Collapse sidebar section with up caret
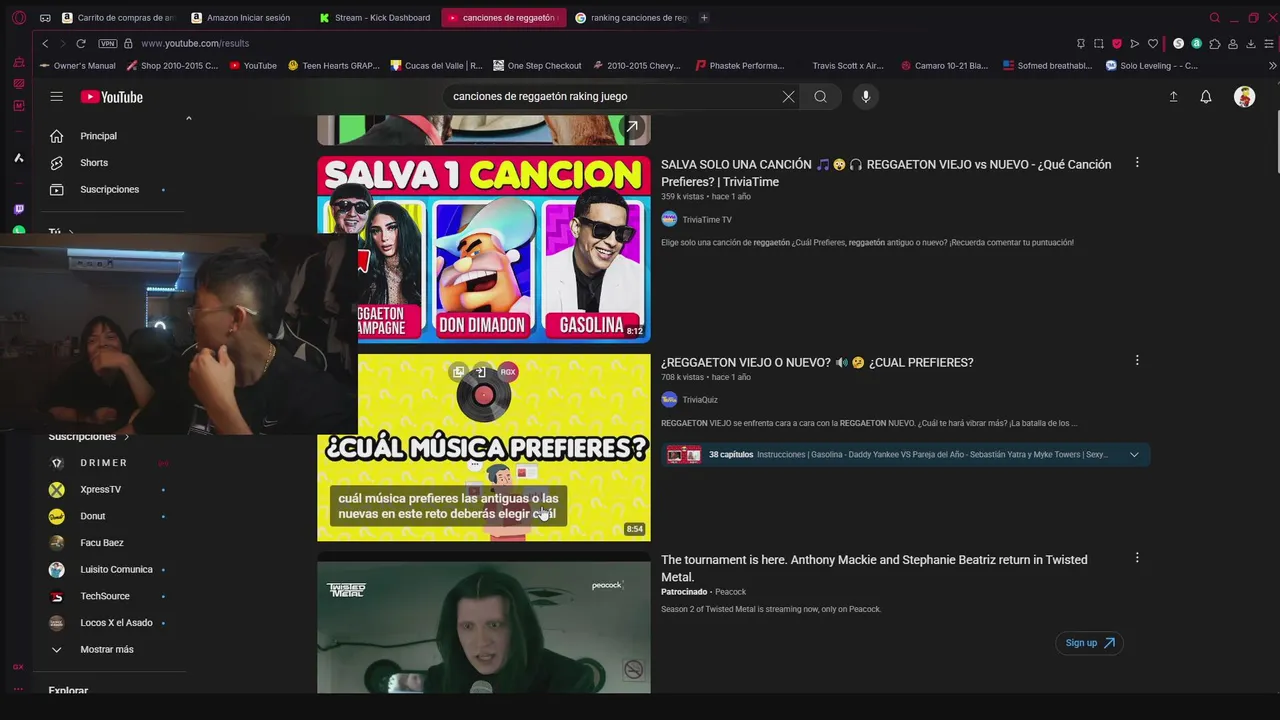Image resolution: width=1280 pixels, height=720 pixels. pyautogui.click(x=188, y=119)
